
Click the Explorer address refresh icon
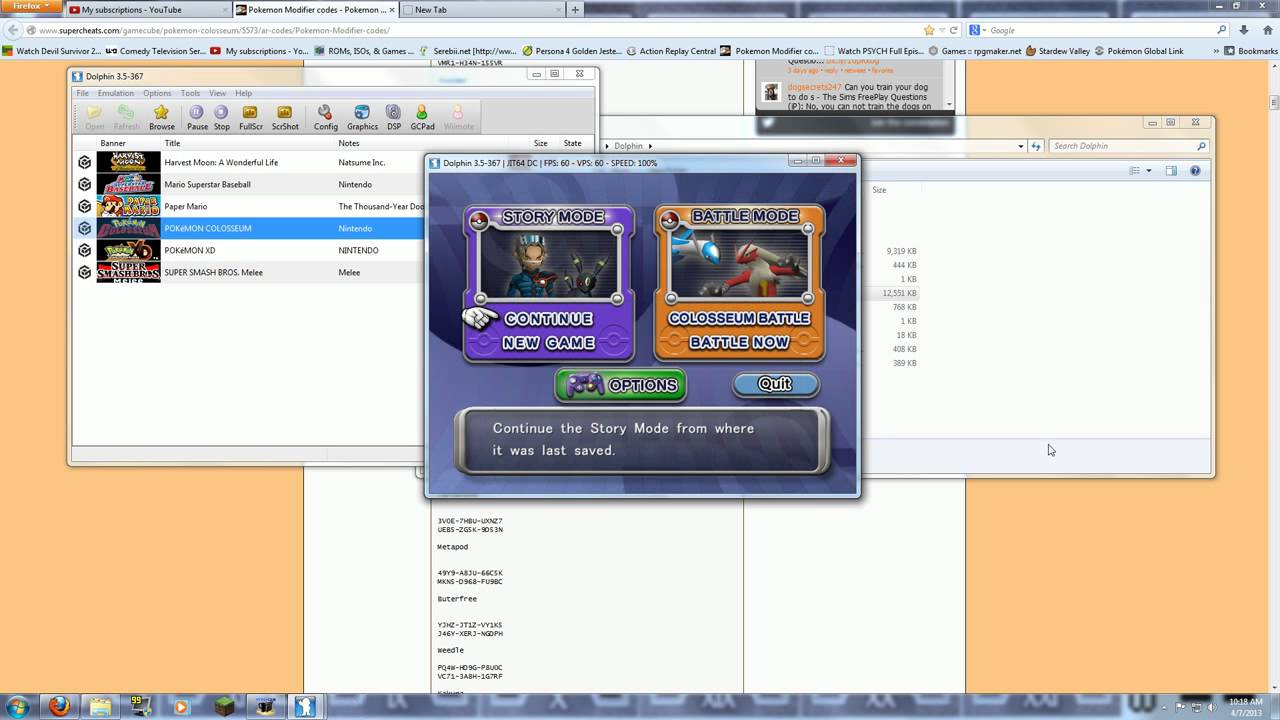pos(1035,146)
